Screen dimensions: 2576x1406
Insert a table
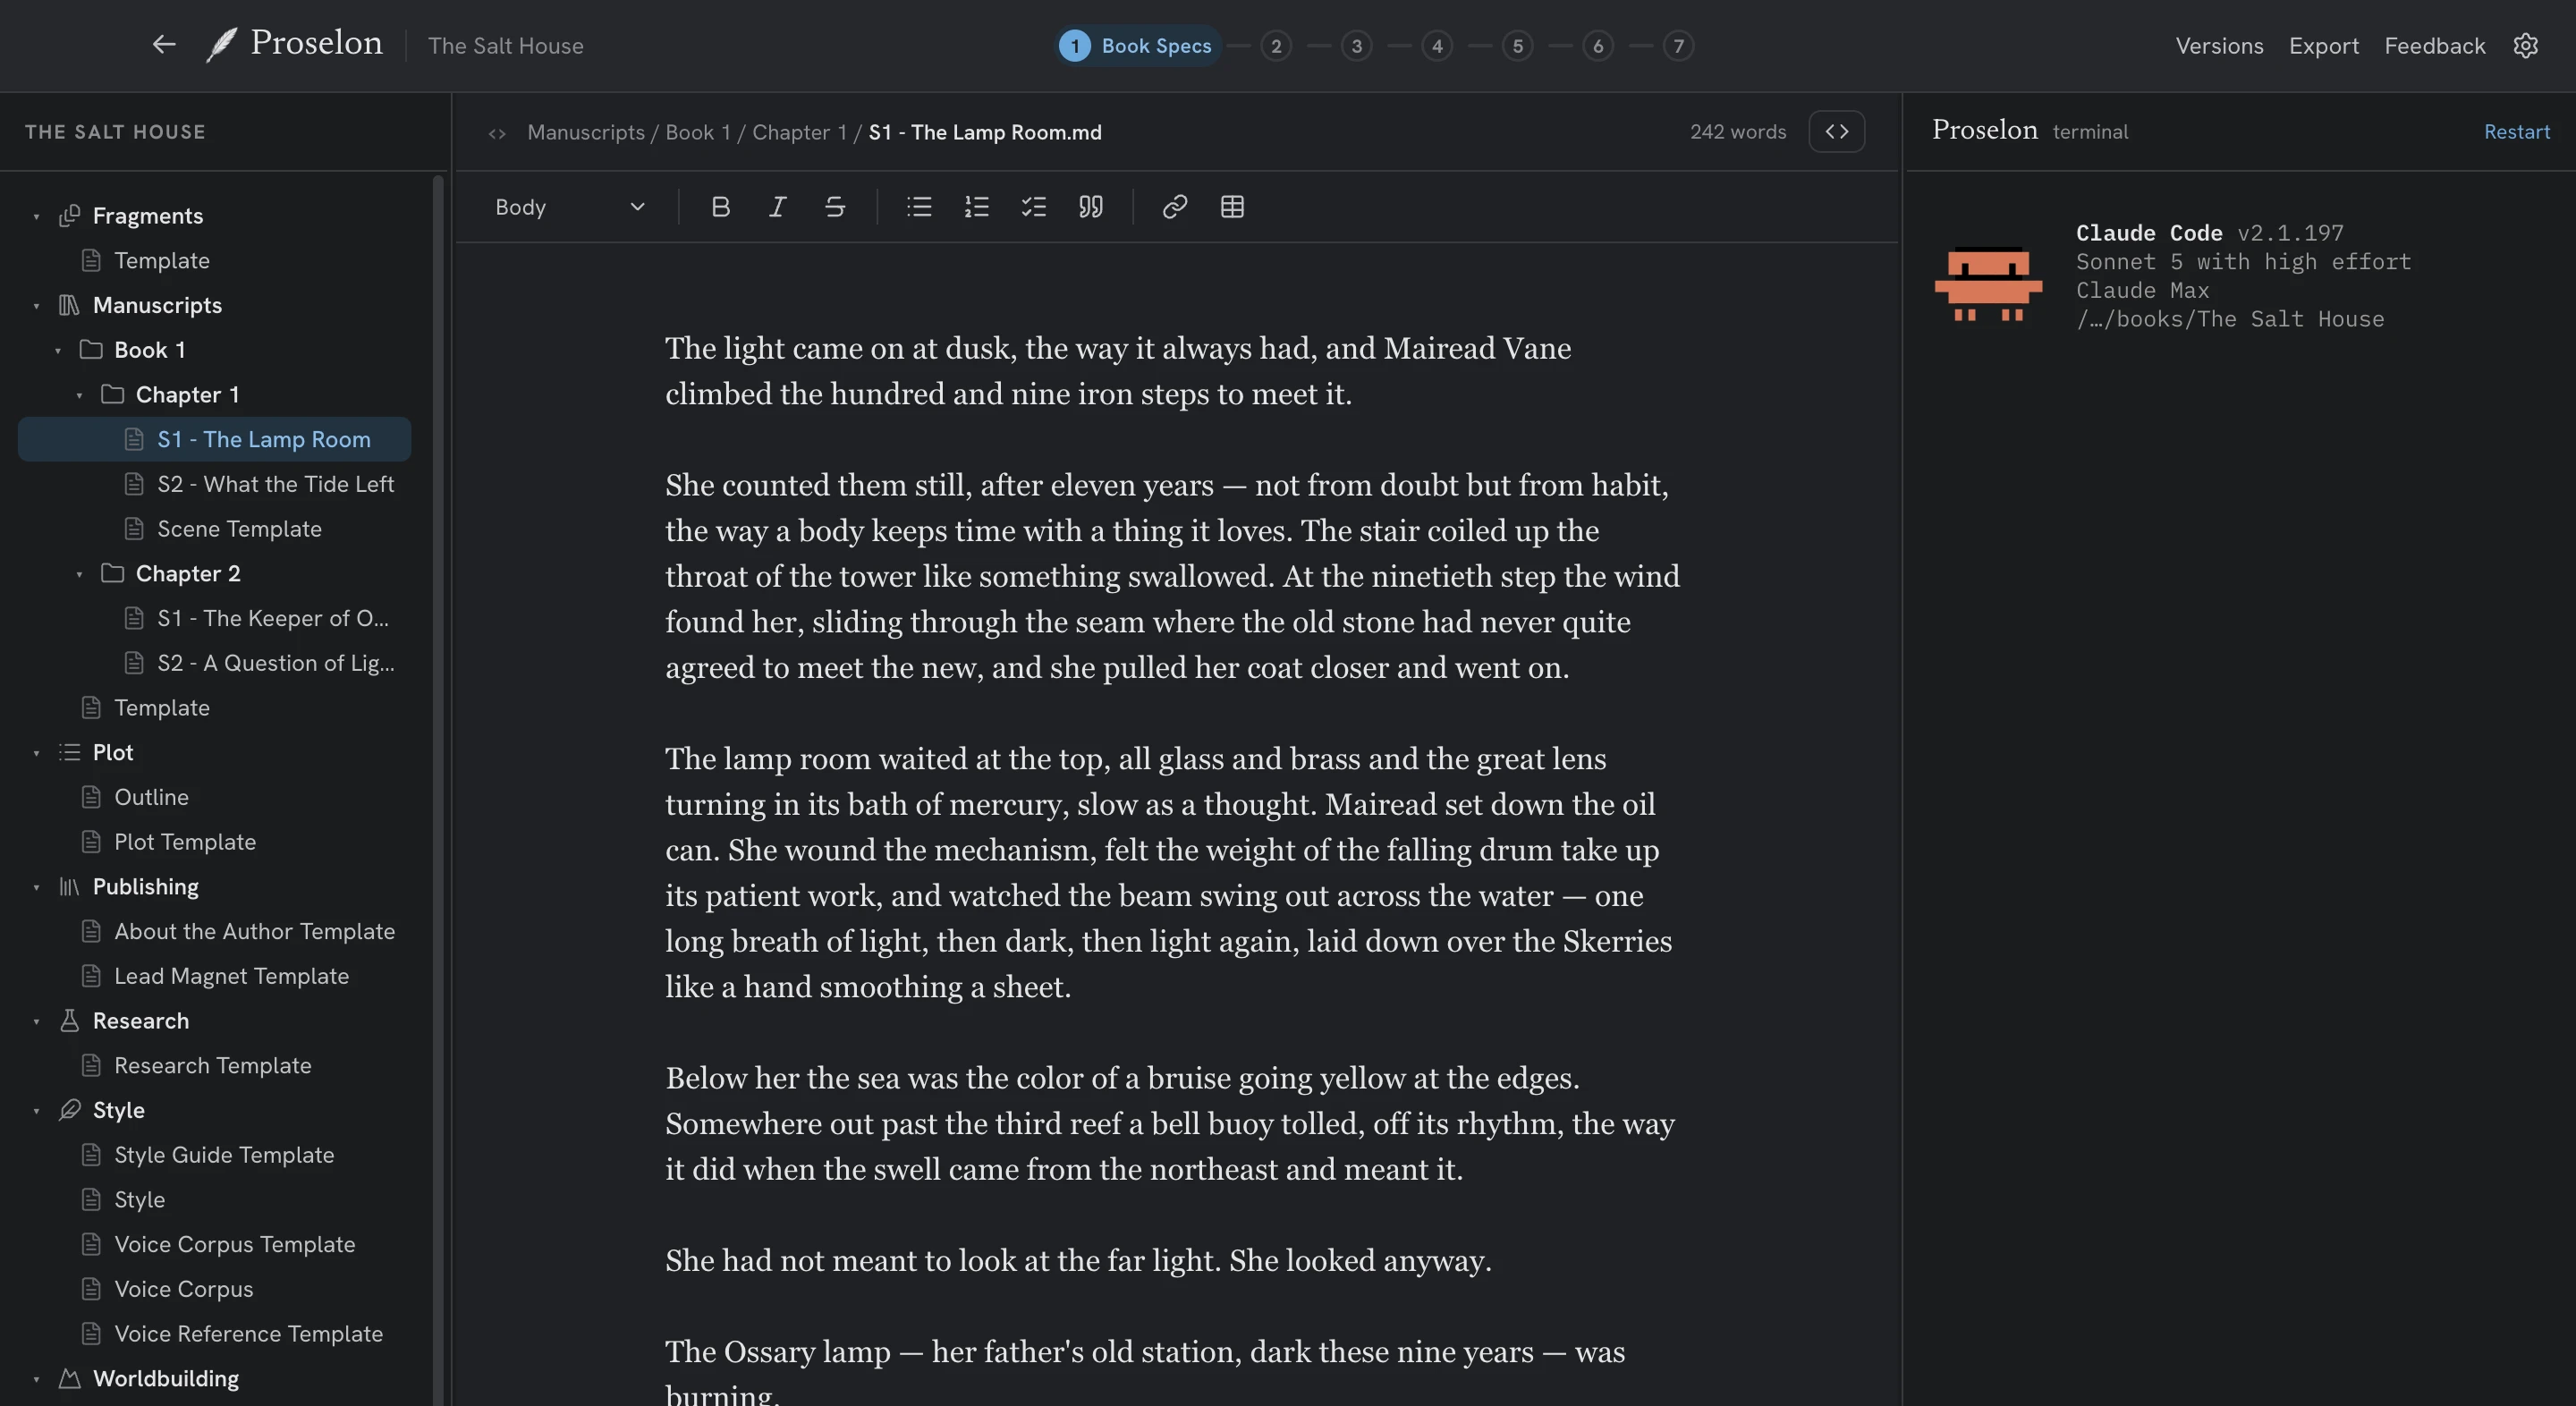point(1232,207)
